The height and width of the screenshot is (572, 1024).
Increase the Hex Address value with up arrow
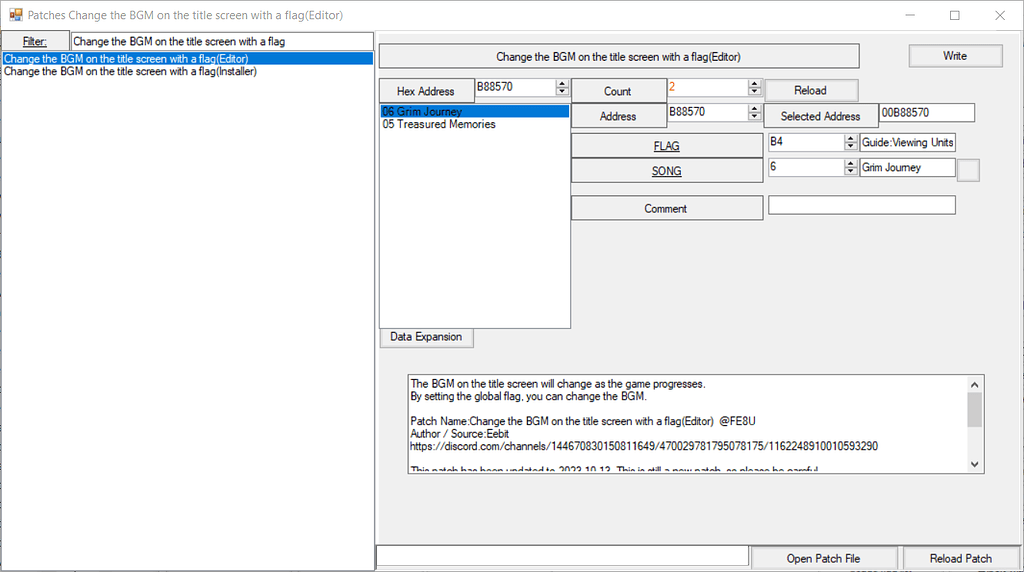(x=562, y=84)
